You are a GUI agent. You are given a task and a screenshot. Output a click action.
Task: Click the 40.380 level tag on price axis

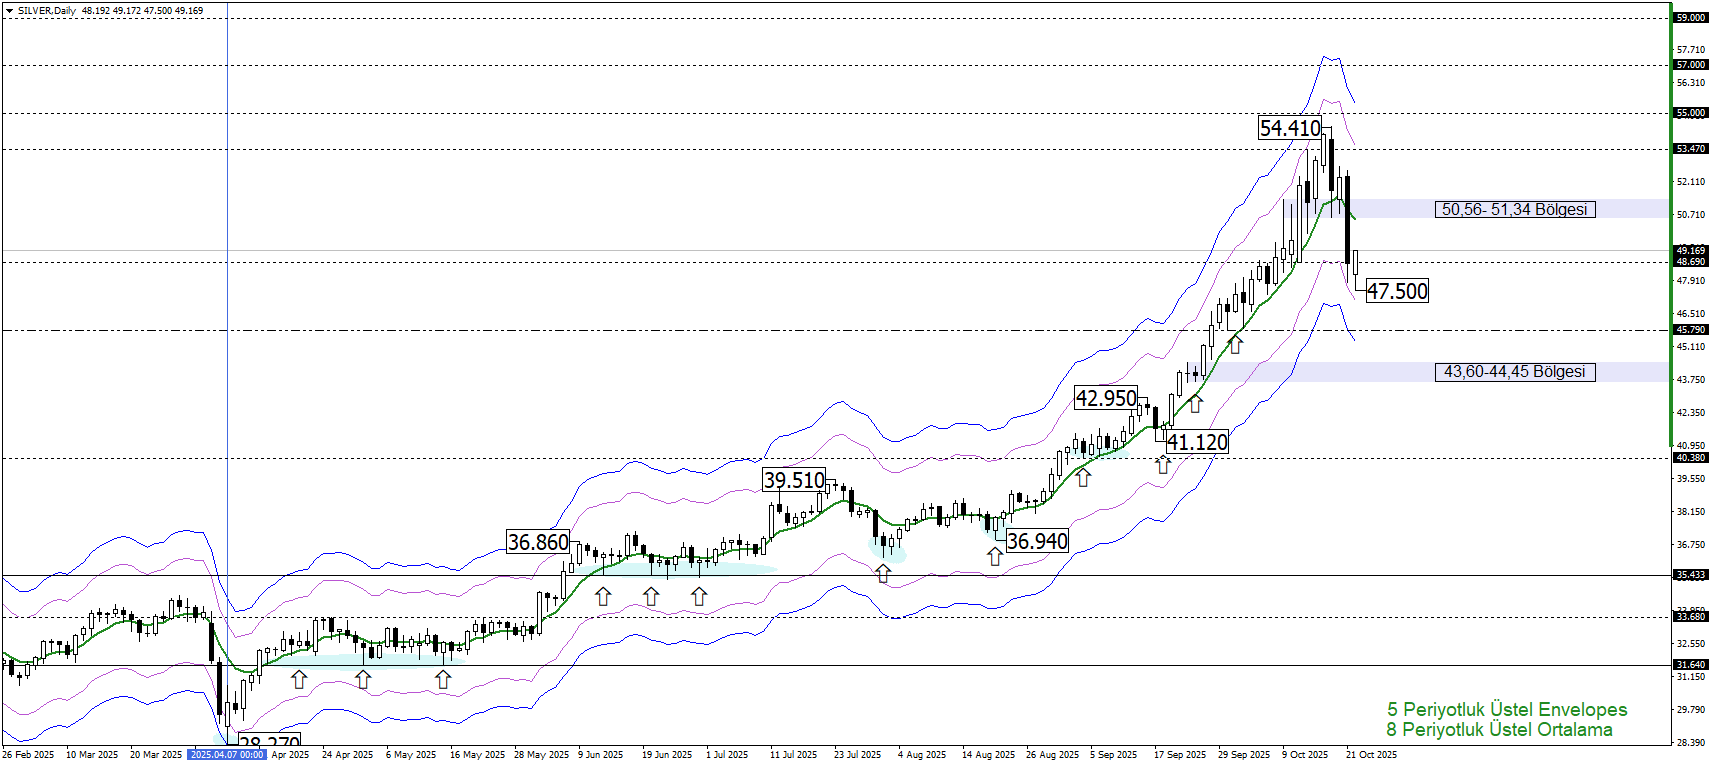(x=1691, y=458)
